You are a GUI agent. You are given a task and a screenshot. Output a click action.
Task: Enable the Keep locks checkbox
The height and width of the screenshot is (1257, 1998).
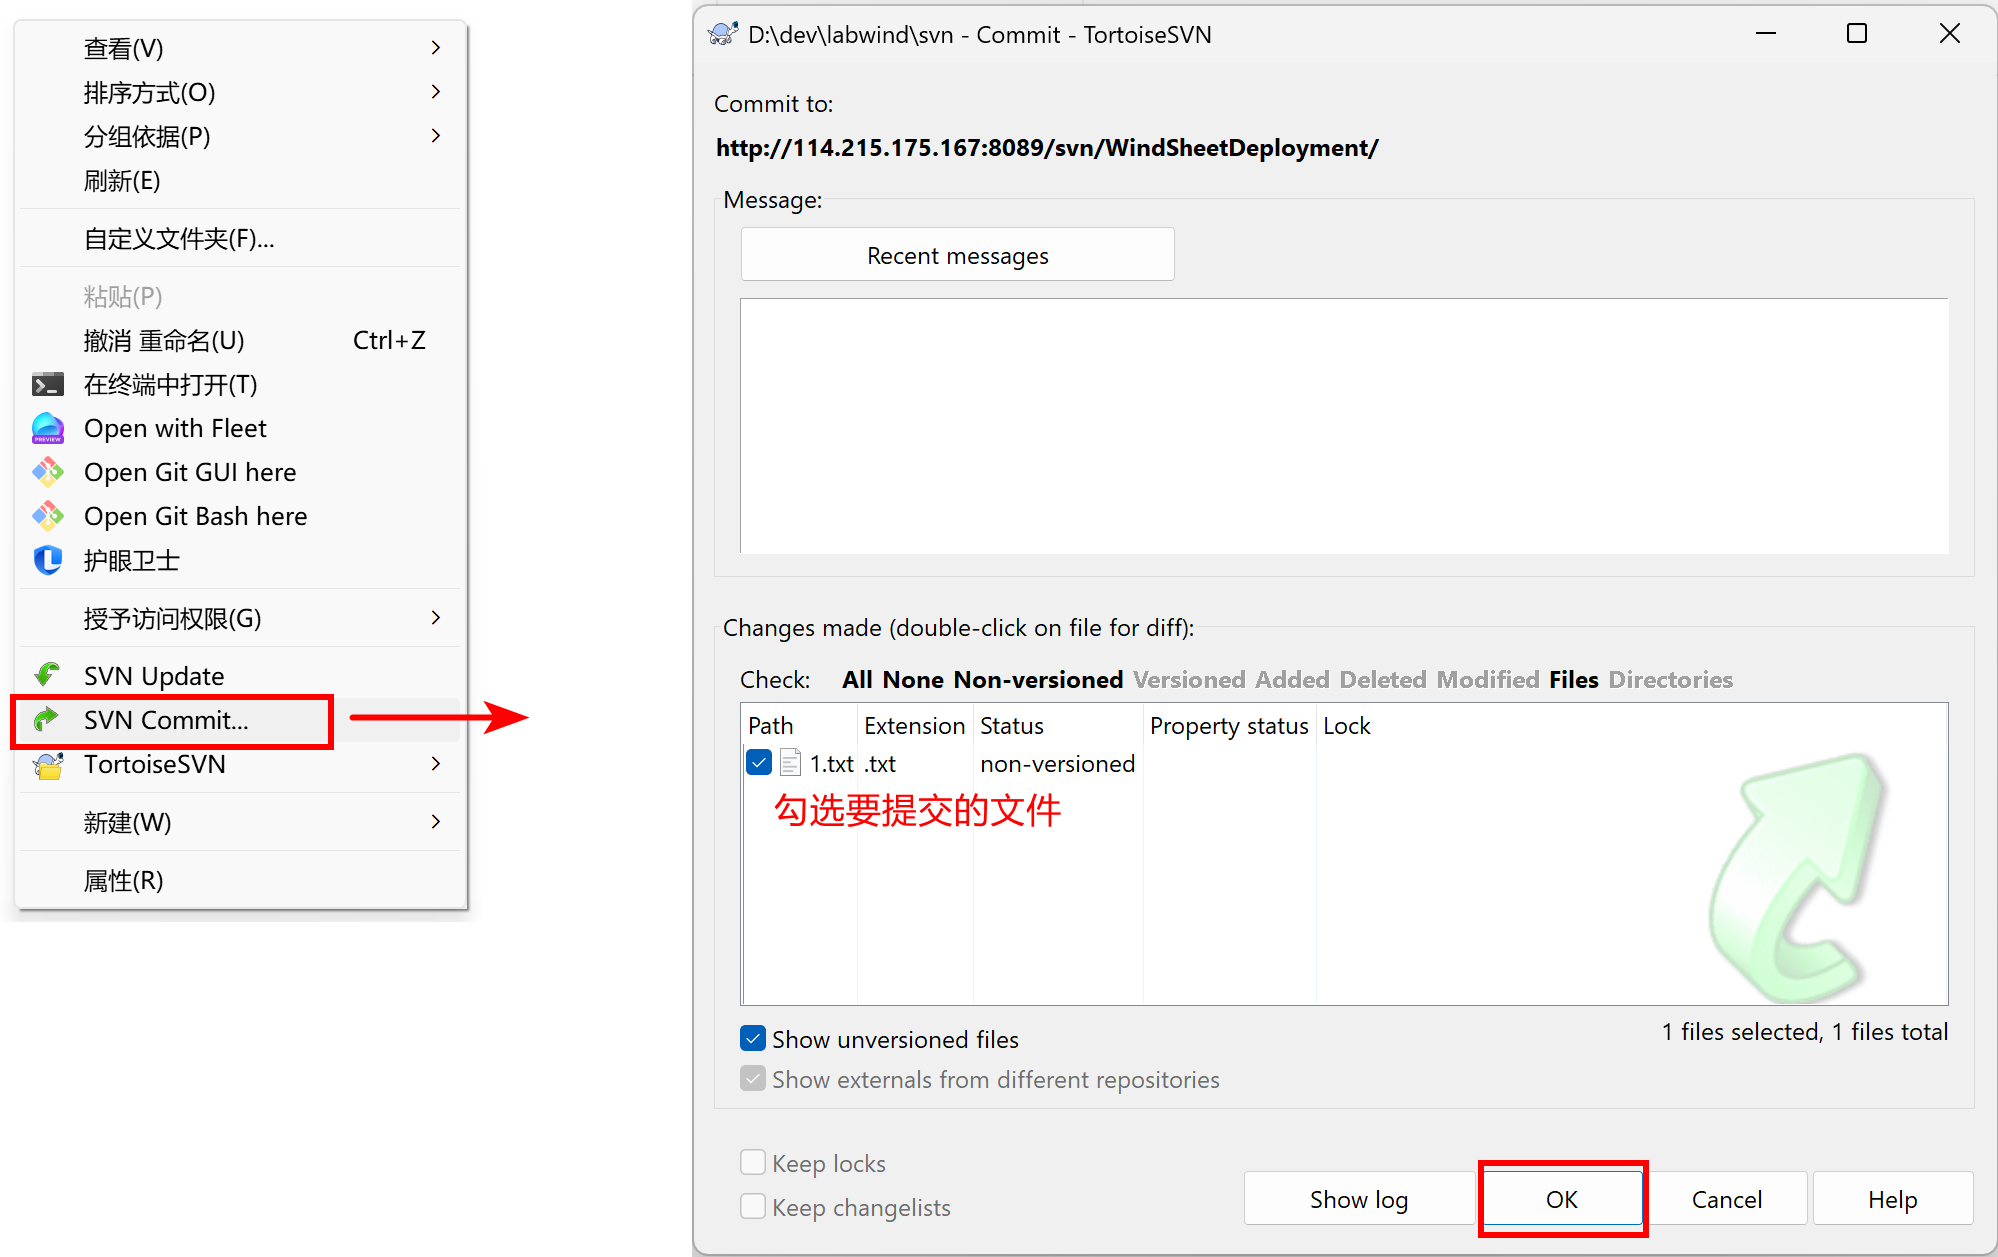tap(753, 1162)
